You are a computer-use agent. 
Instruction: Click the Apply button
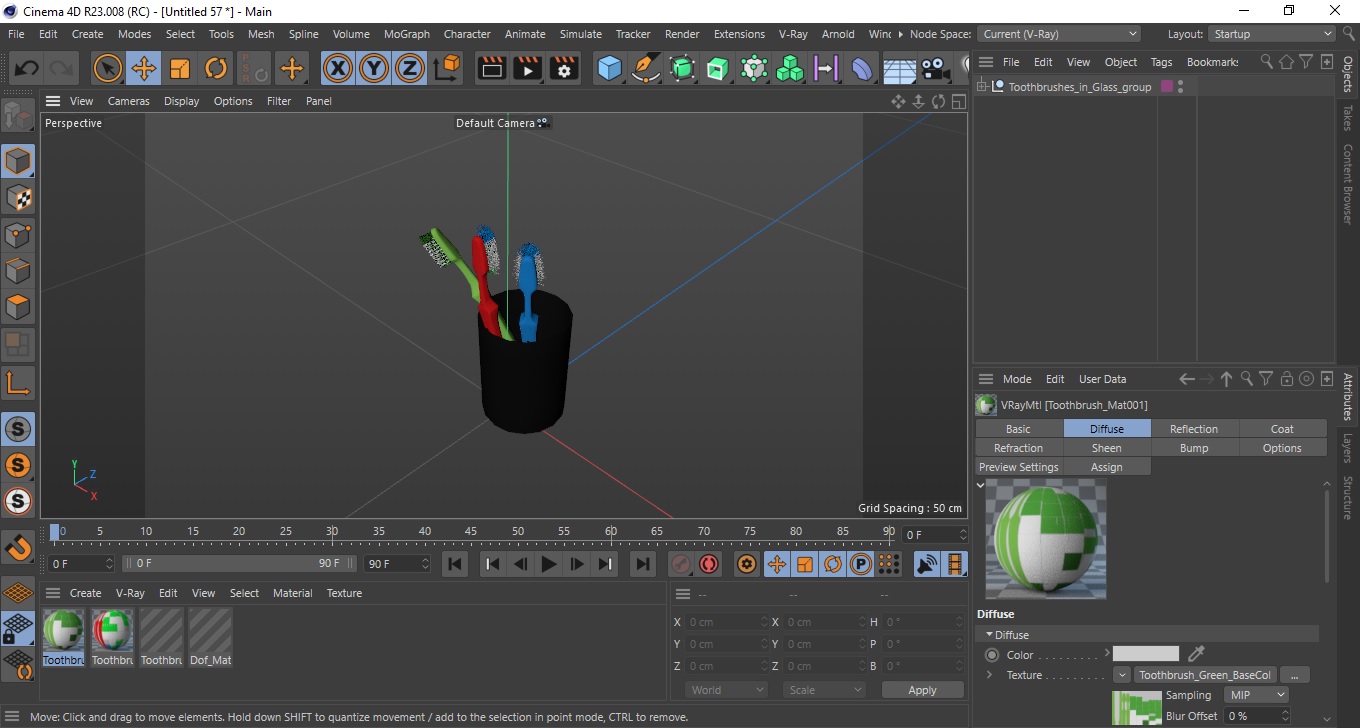point(922,690)
